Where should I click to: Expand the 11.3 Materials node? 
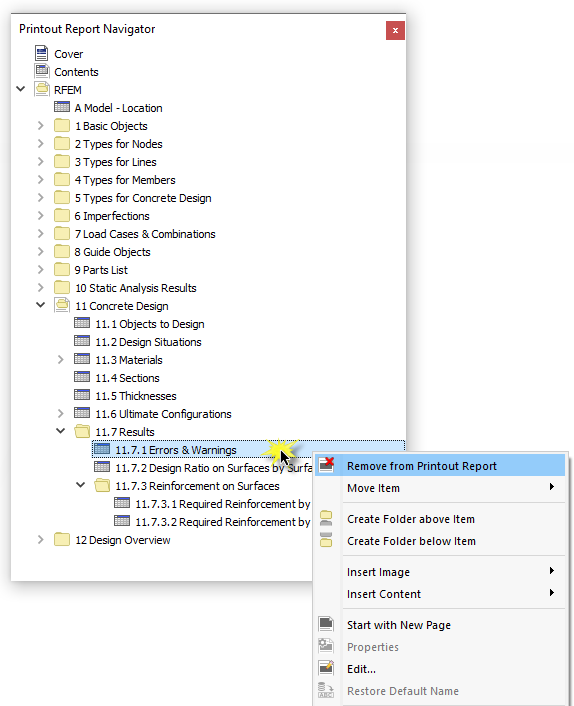tap(61, 359)
